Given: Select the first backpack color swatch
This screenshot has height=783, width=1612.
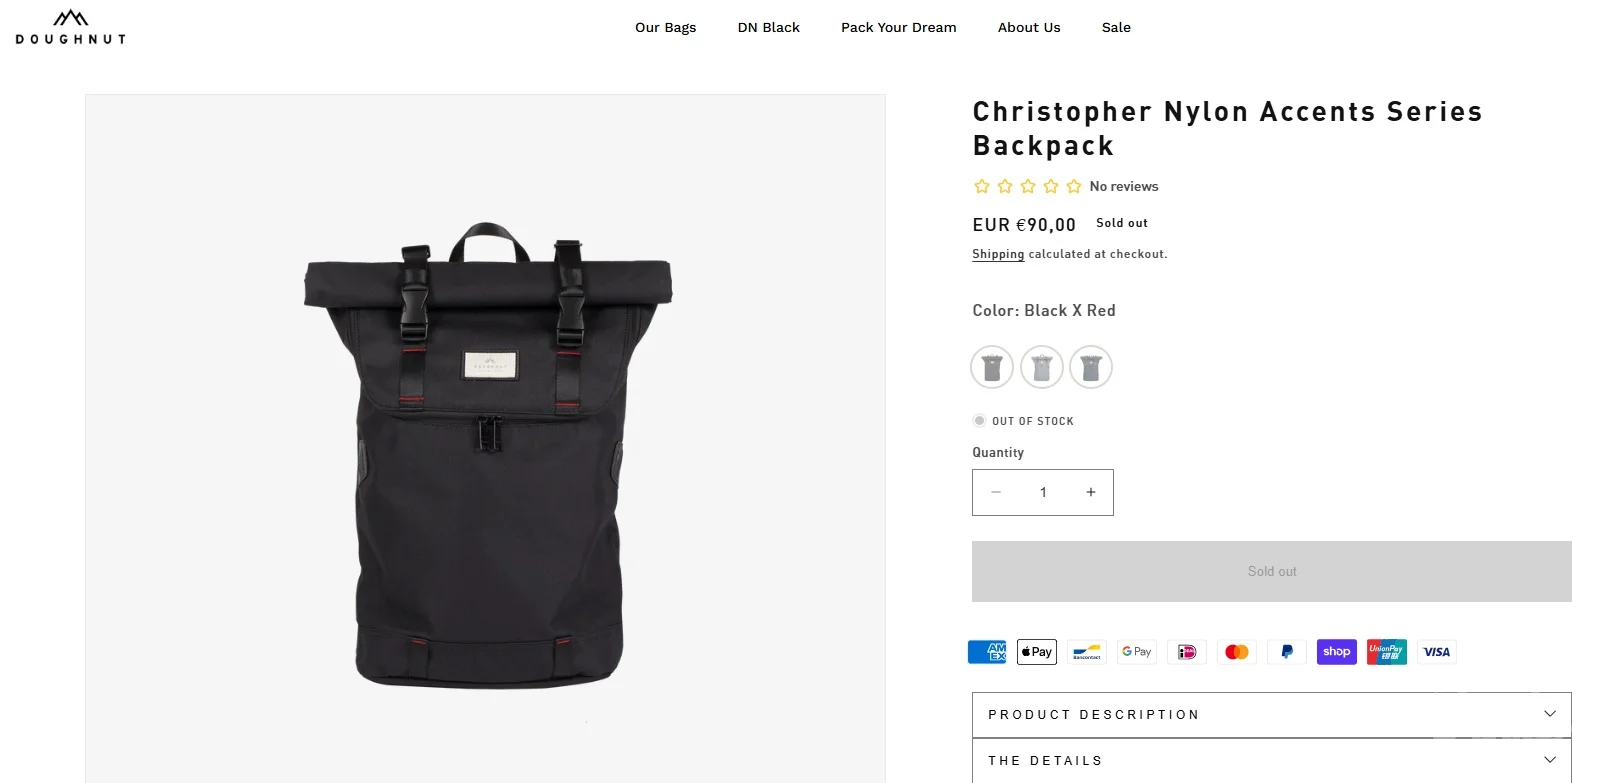Looking at the screenshot, I should click(x=992, y=367).
